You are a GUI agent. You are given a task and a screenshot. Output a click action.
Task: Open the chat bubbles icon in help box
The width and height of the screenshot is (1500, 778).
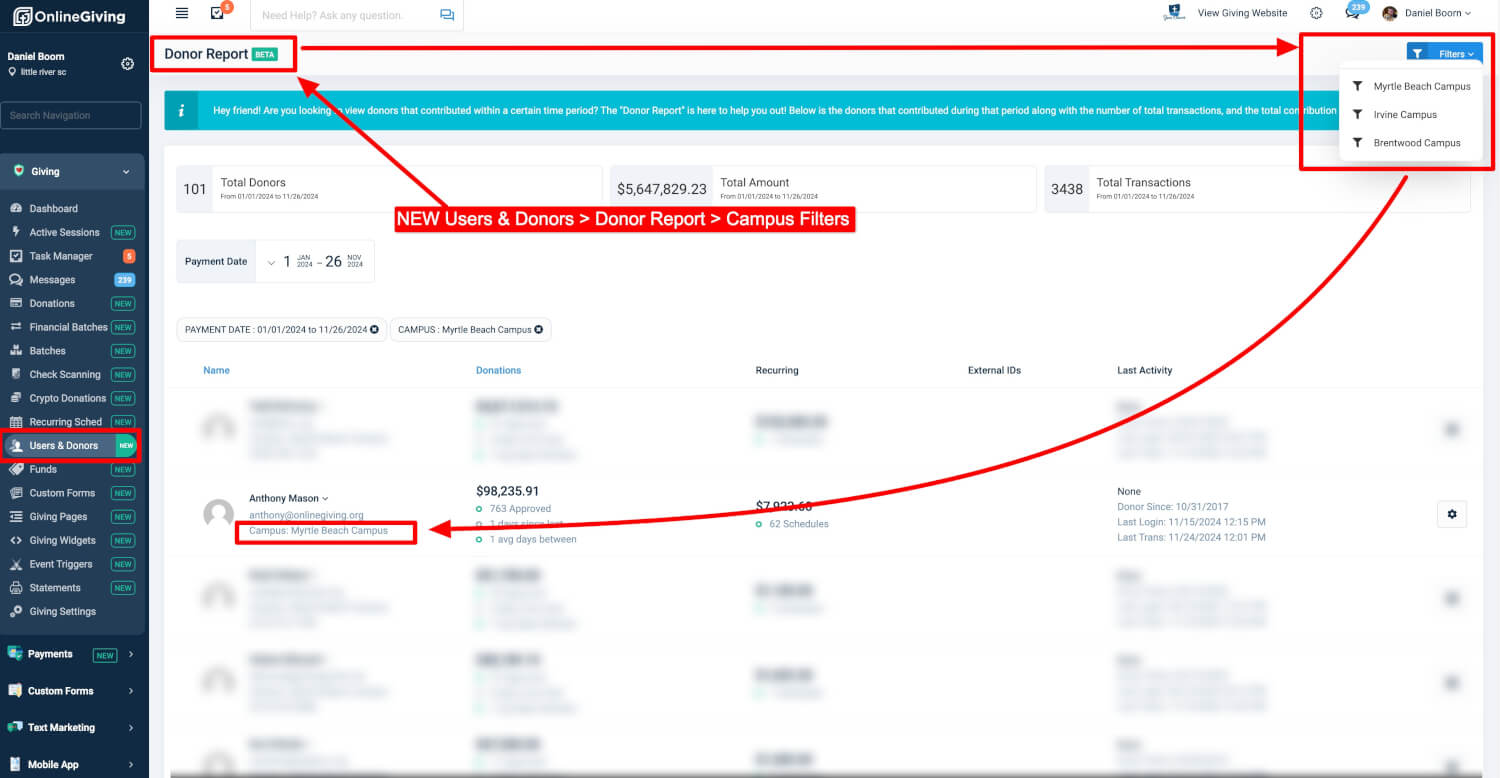click(x=446, y=15)
